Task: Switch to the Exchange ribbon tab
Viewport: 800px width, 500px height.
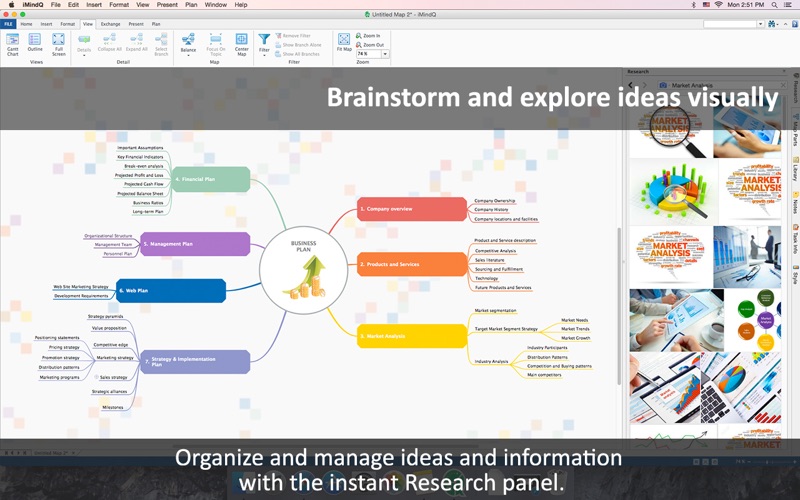Action: pyautogui.click(x=110, y=24)
